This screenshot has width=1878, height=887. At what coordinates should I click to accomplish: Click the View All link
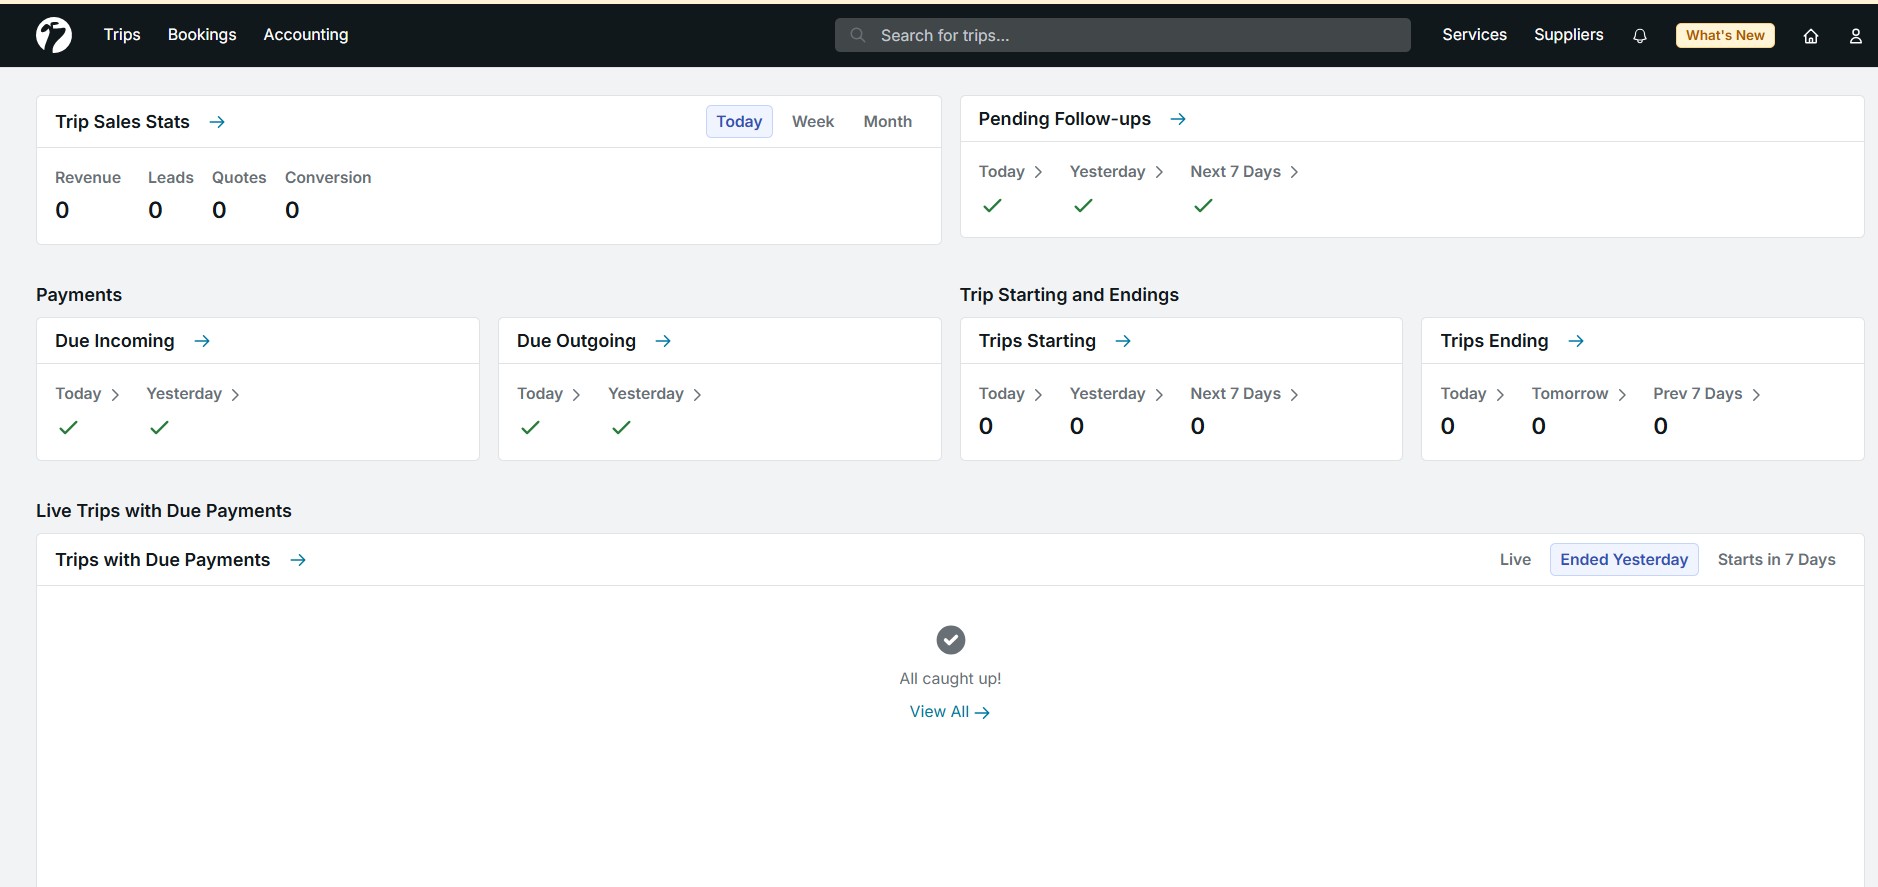pyautogui.click(x=950, y=712)
